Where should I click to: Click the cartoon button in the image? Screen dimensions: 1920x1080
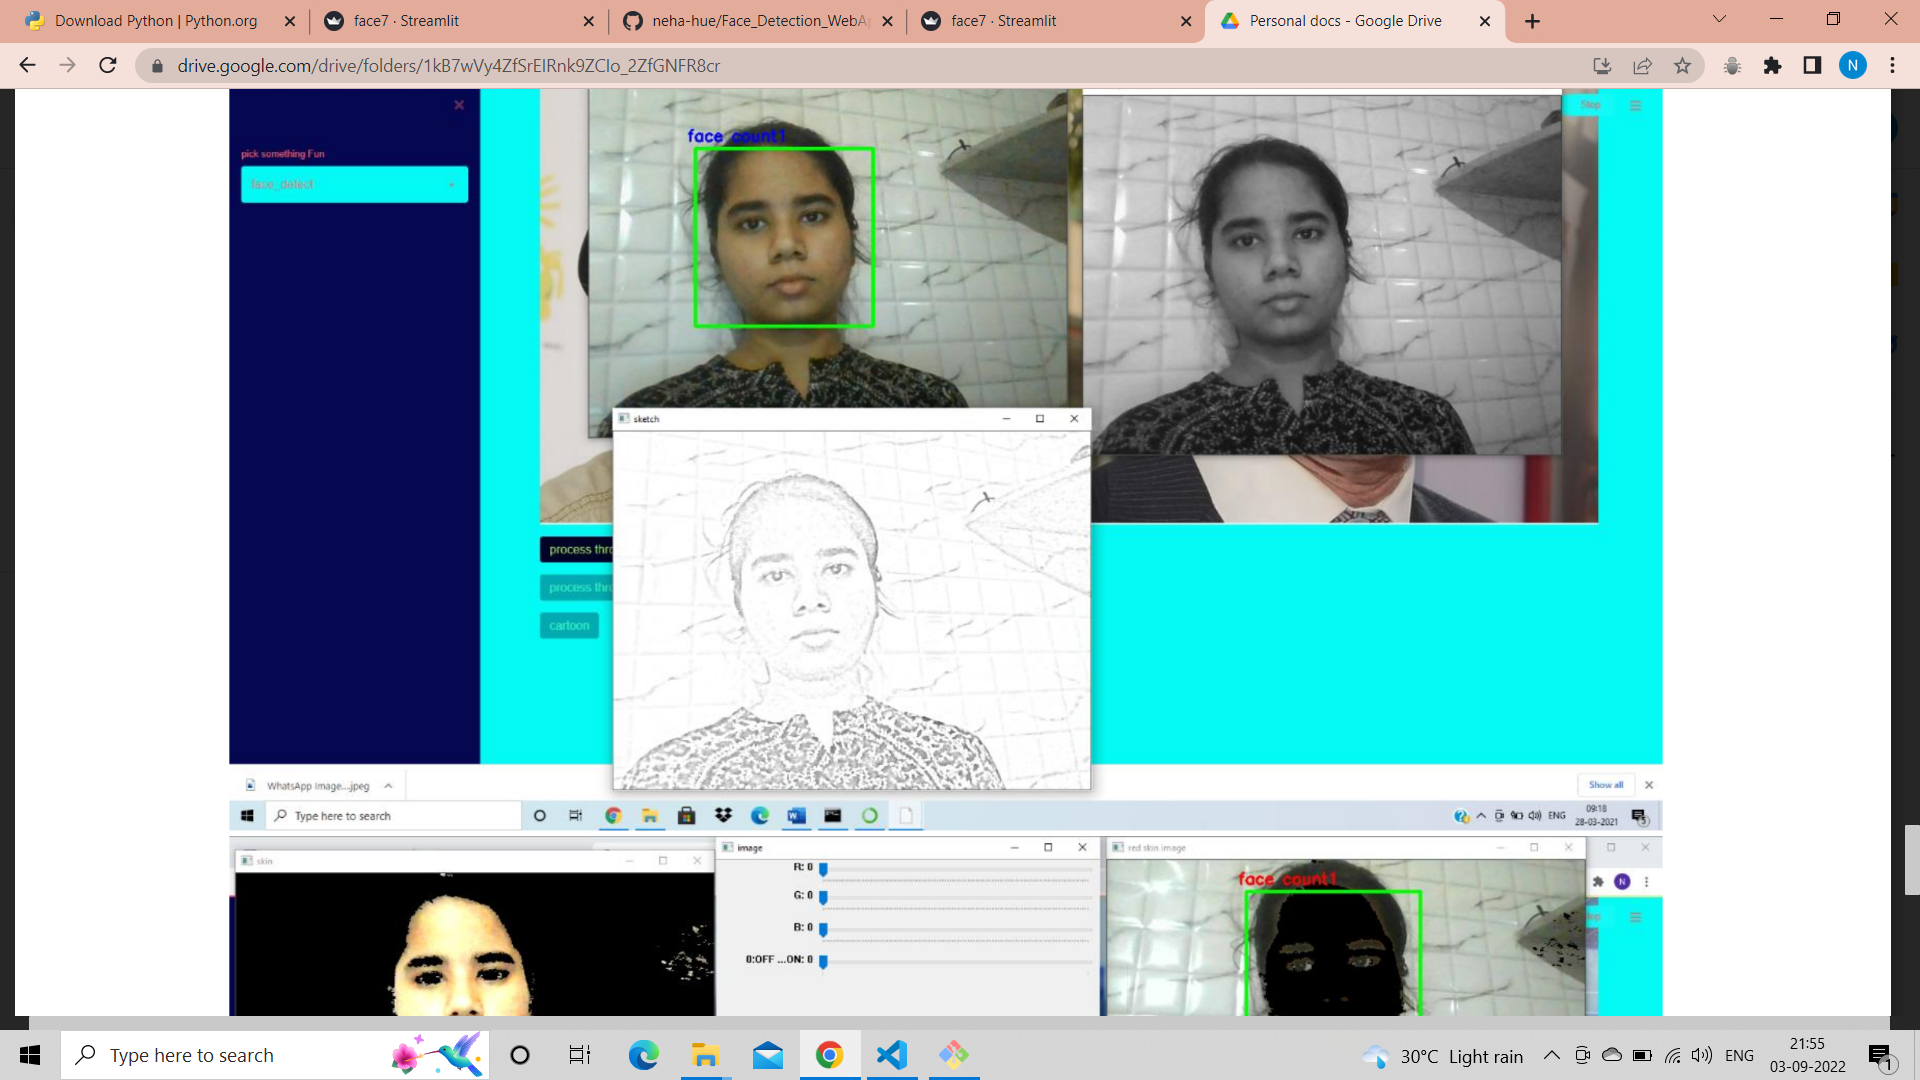[569, 626]
